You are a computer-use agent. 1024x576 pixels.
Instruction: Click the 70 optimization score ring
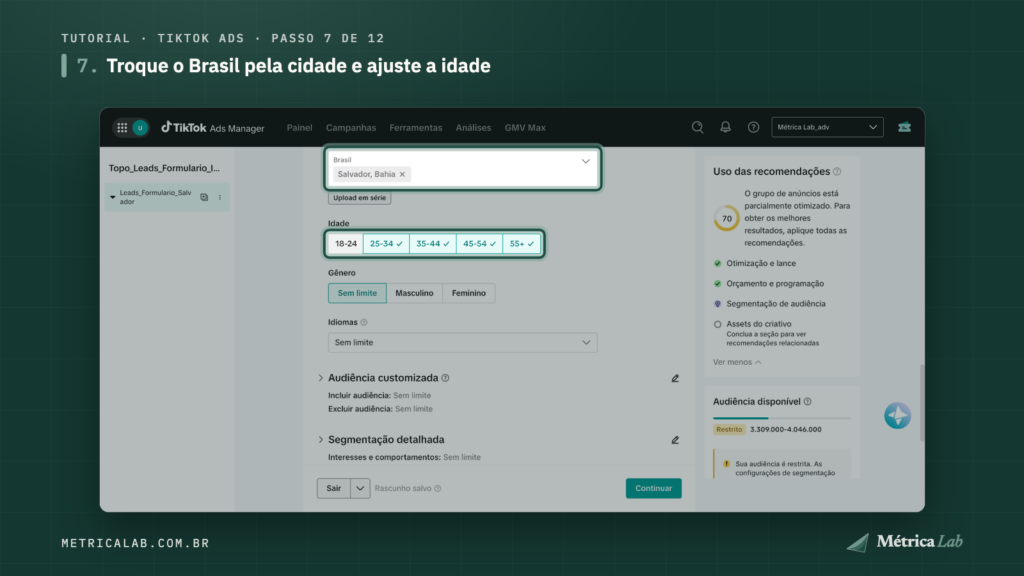(726, 219)
